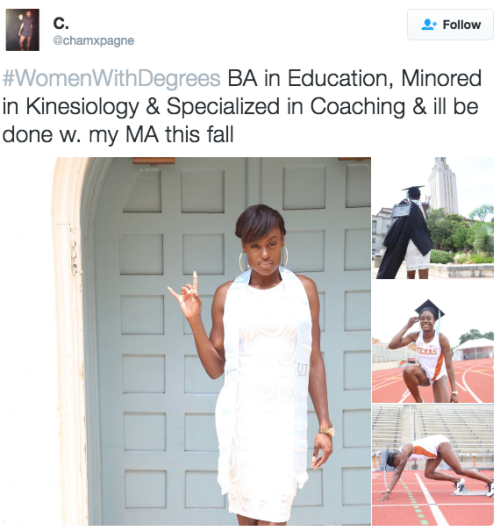Click the gold watch in the main photo

point(327,431)
